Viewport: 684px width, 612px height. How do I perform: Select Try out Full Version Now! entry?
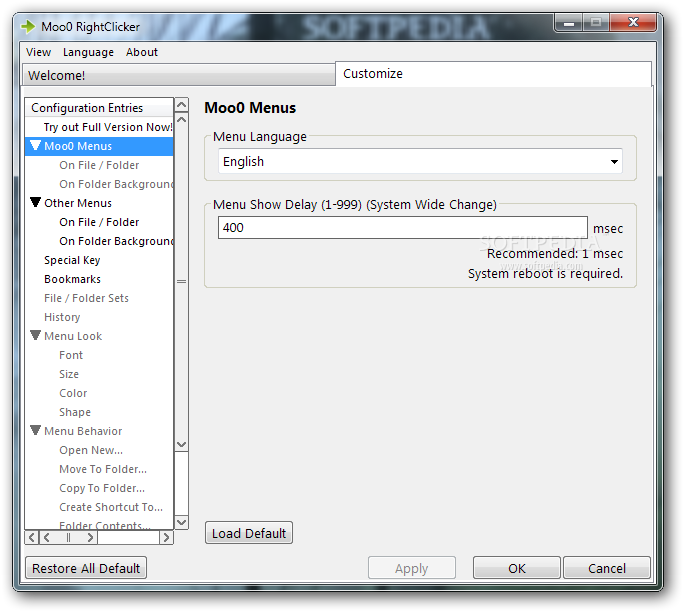tap(108, 127)
